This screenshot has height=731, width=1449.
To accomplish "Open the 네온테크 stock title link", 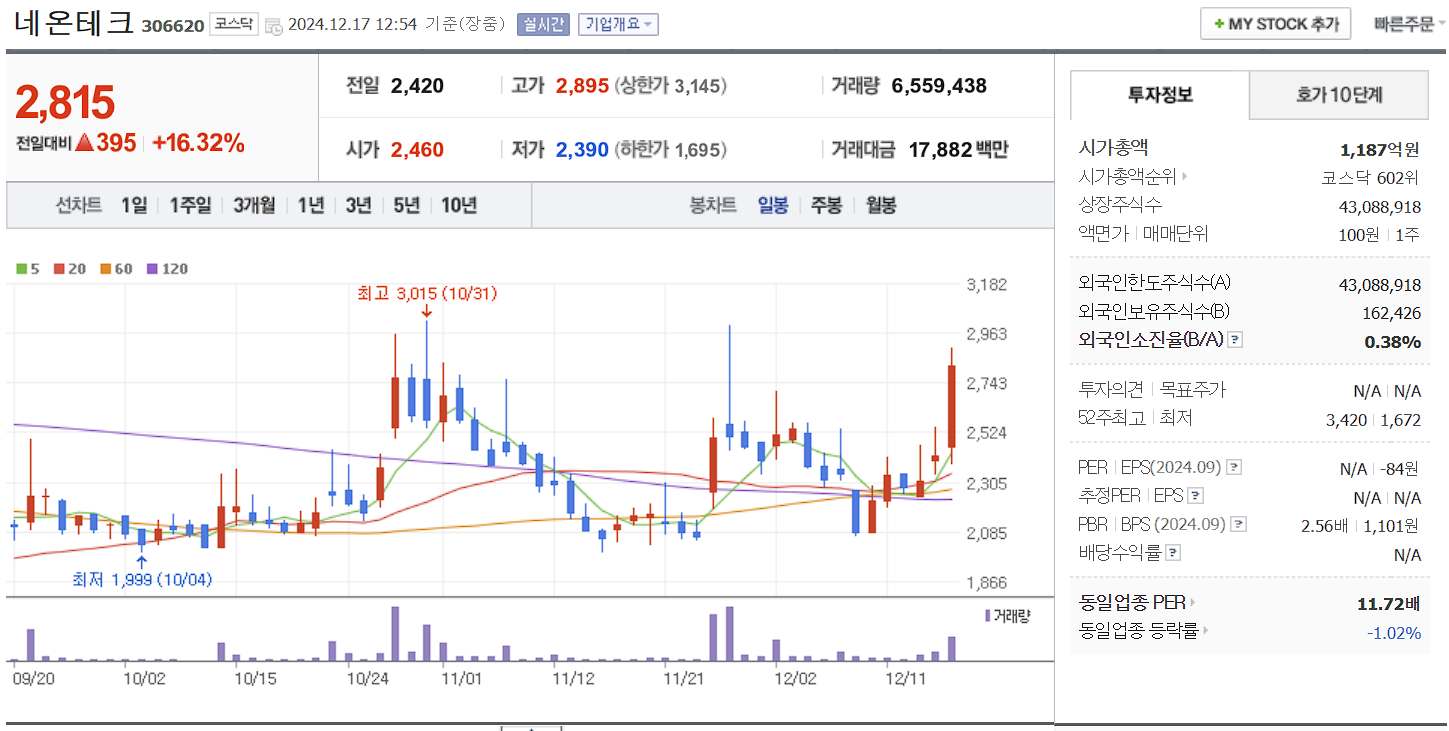I will (x=73, y=24).
